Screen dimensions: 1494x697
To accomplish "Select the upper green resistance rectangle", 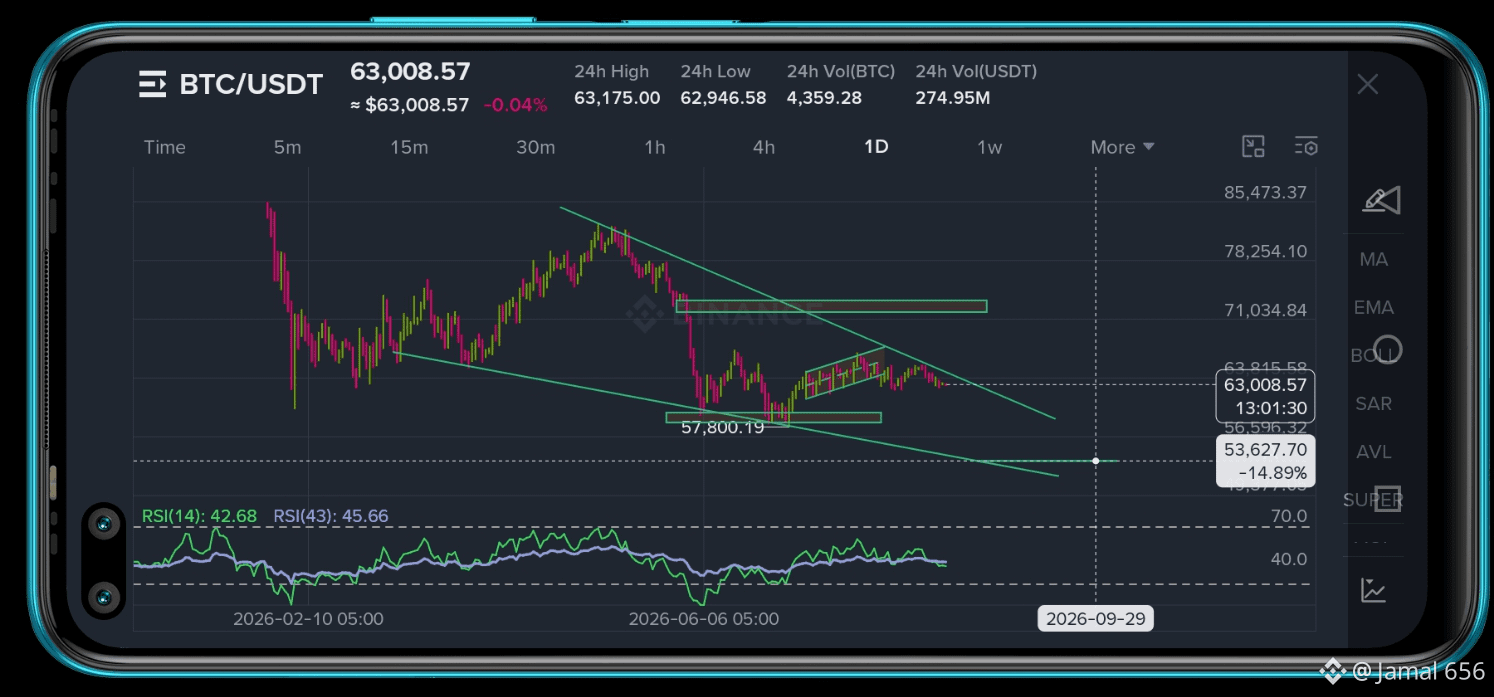I will click(x=831, y=306).
